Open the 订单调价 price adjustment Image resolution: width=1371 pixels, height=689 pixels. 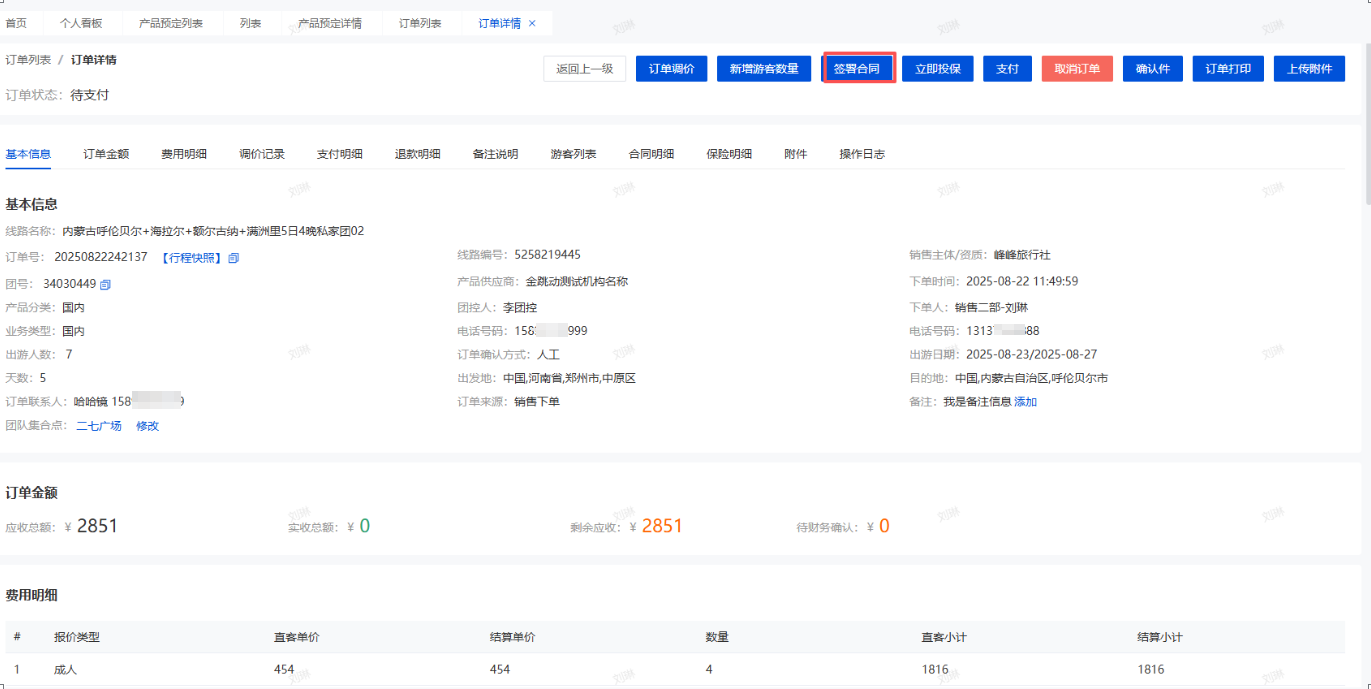(x=671, y=69)
